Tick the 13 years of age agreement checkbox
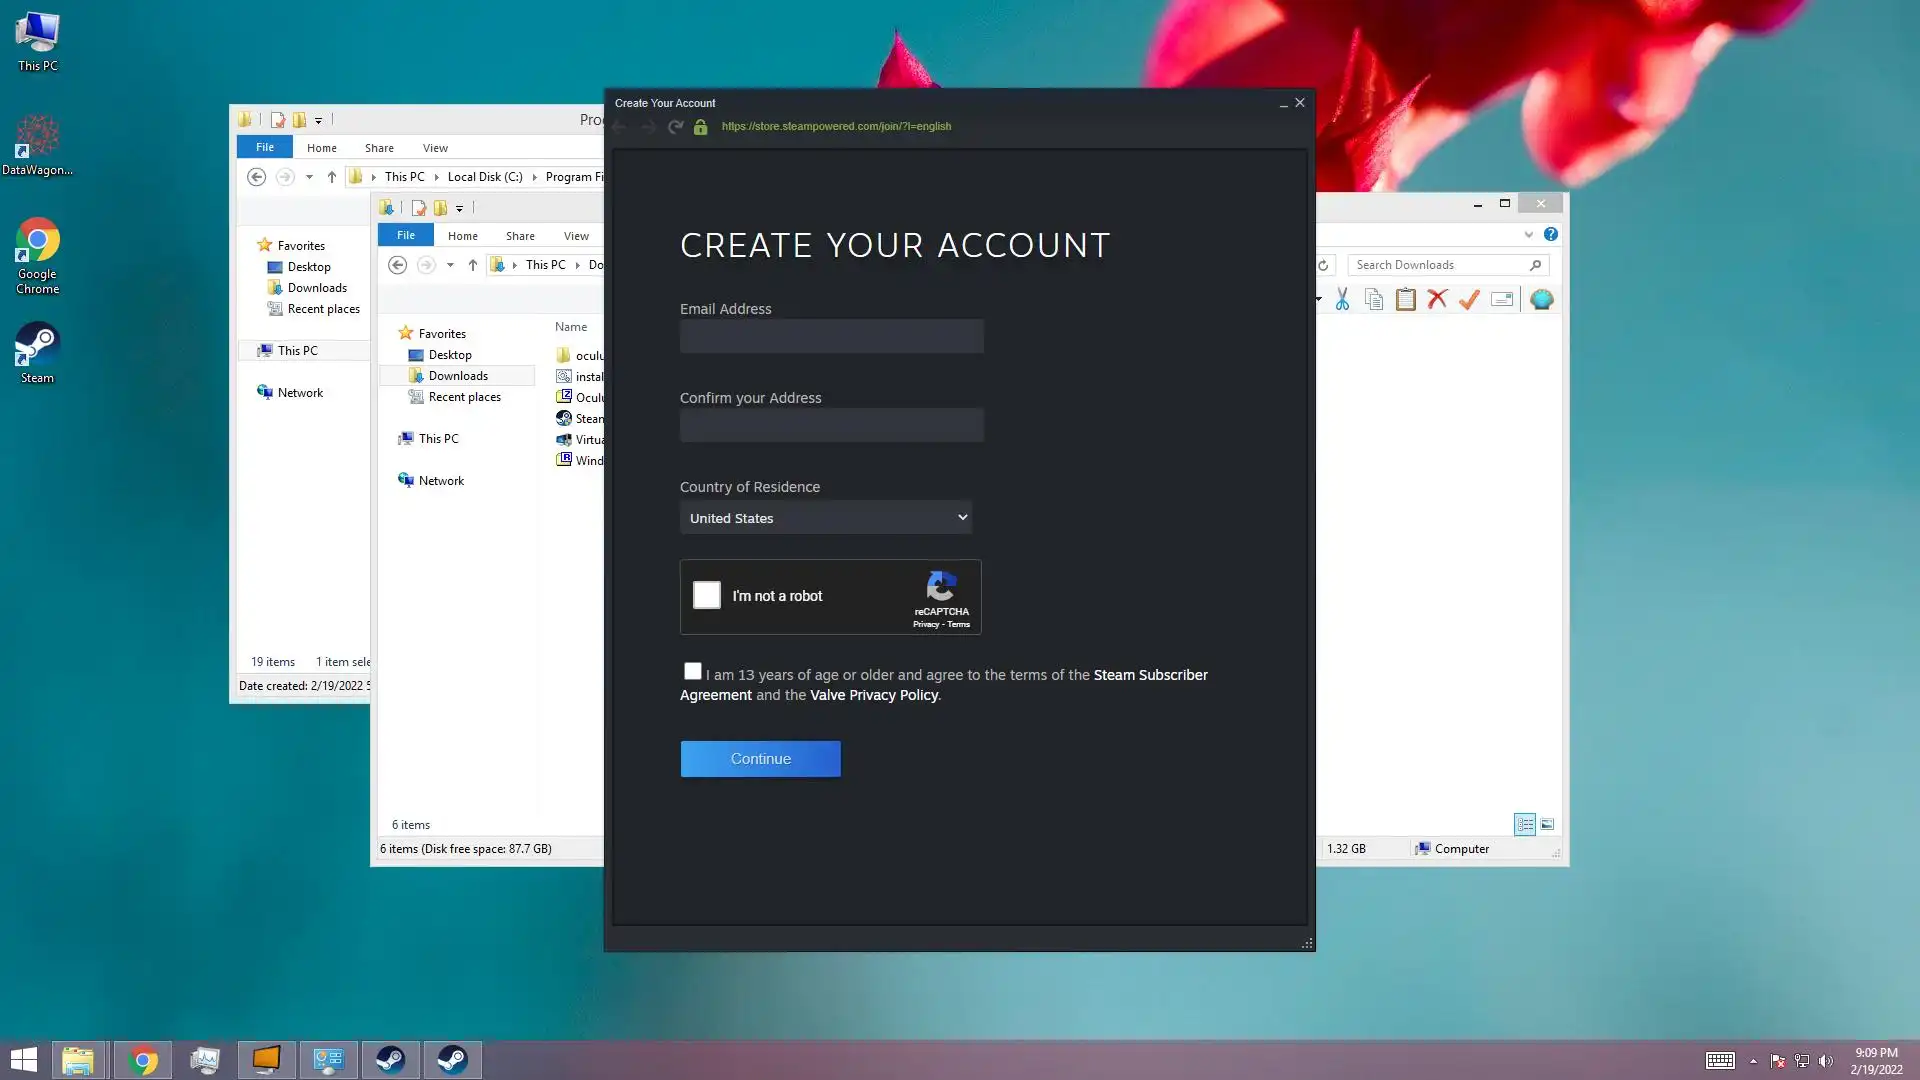 coord(693,671)
